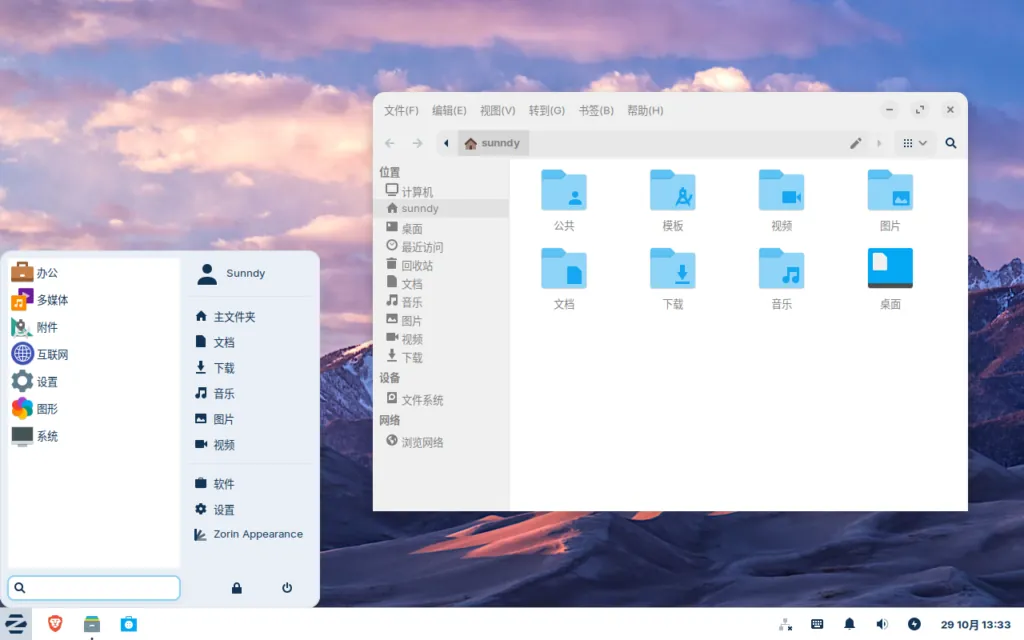The width and height of the screenshot is (1024, 640).
Task: Click the volume icon in tray
Action: tap(882, 624)
